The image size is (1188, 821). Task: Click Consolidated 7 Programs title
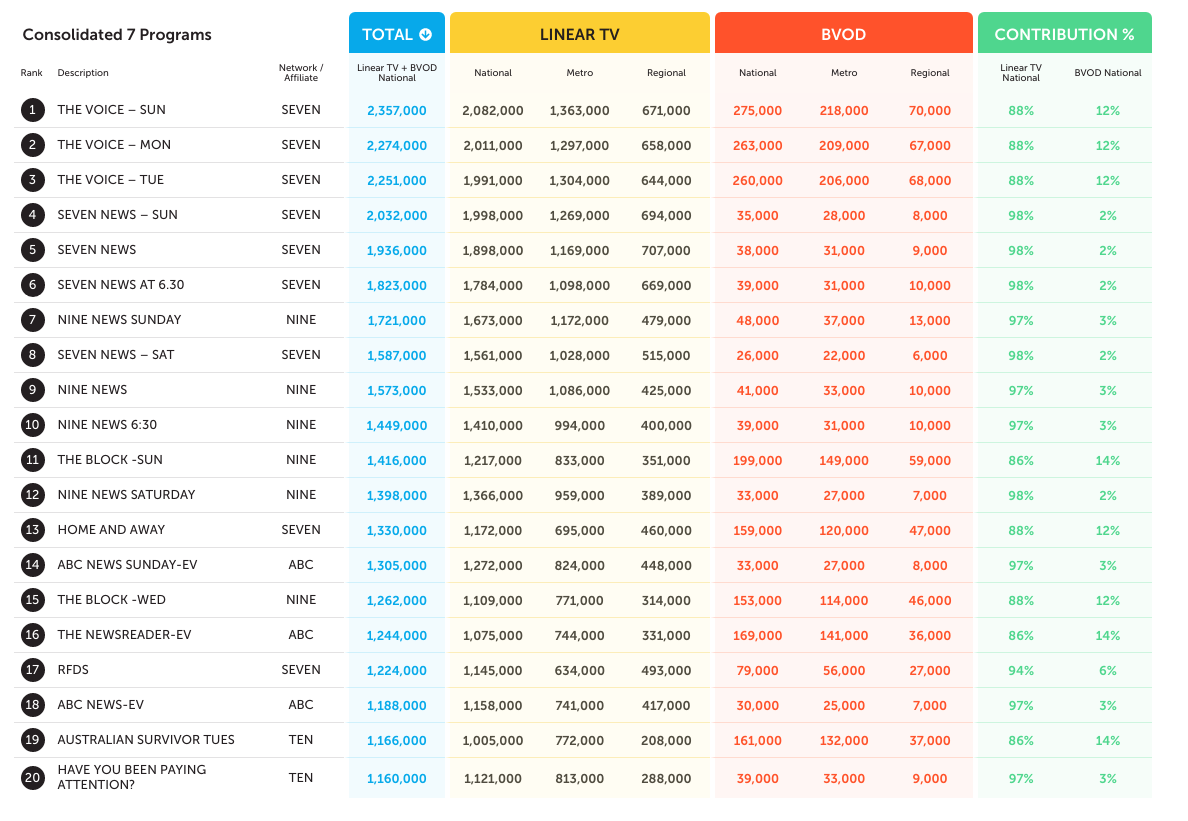coord(117,35)
